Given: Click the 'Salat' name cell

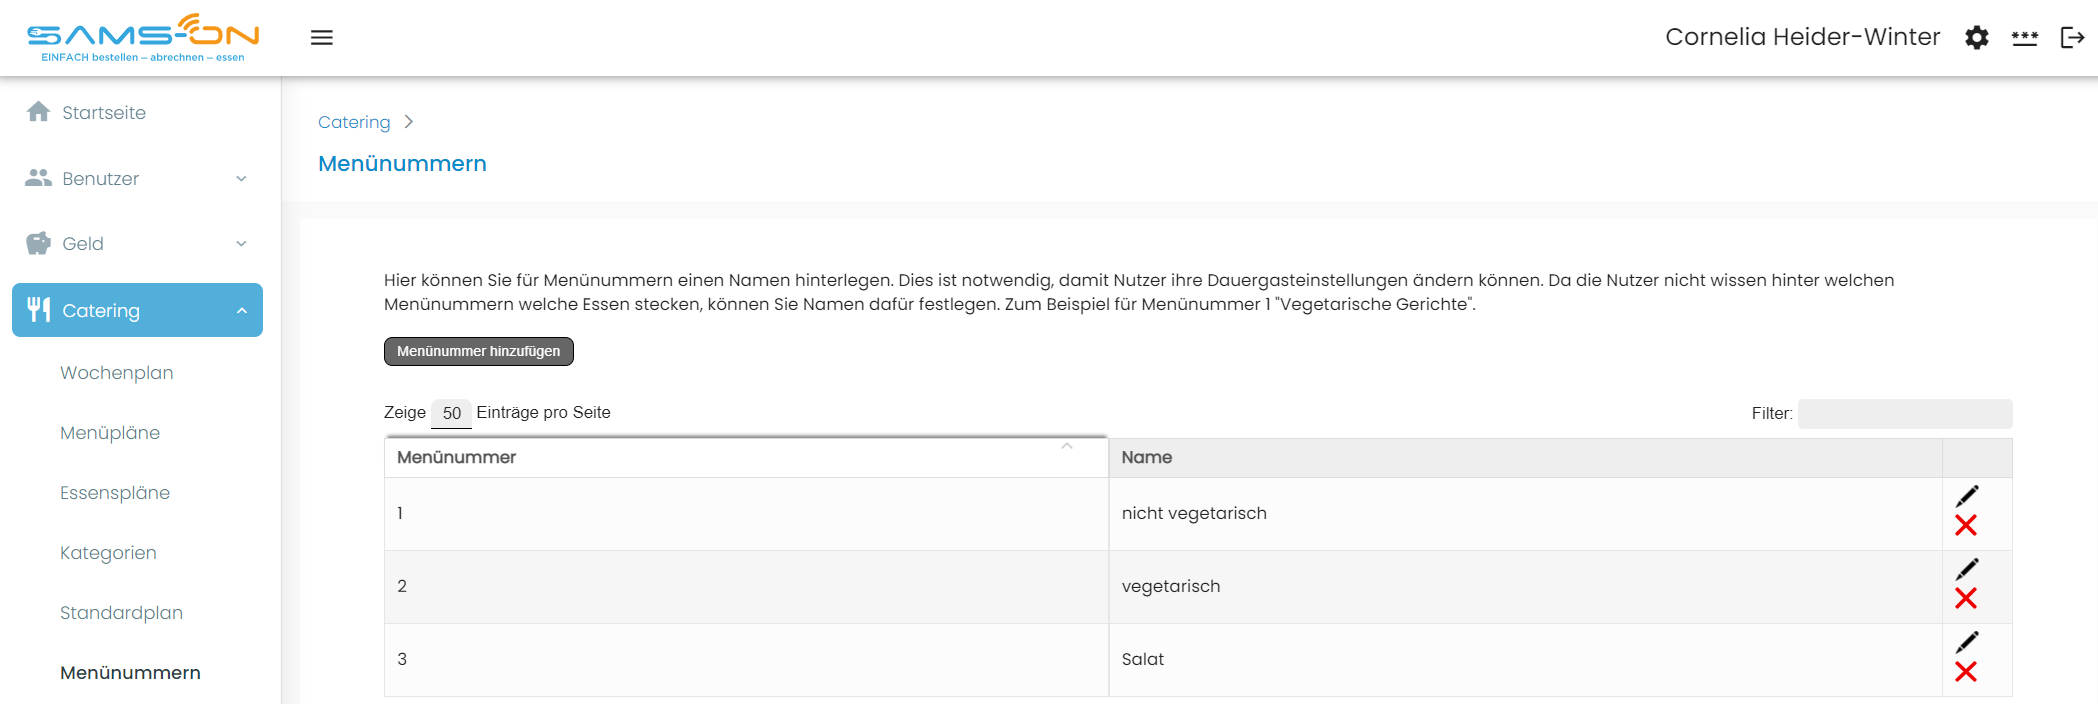Looking at the screenshot, I should 1525,660.
